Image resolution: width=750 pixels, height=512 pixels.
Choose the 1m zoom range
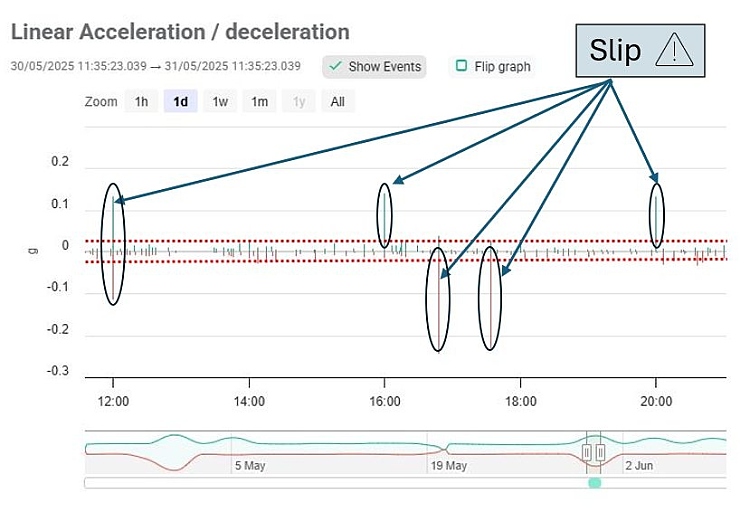pos(259,101)
